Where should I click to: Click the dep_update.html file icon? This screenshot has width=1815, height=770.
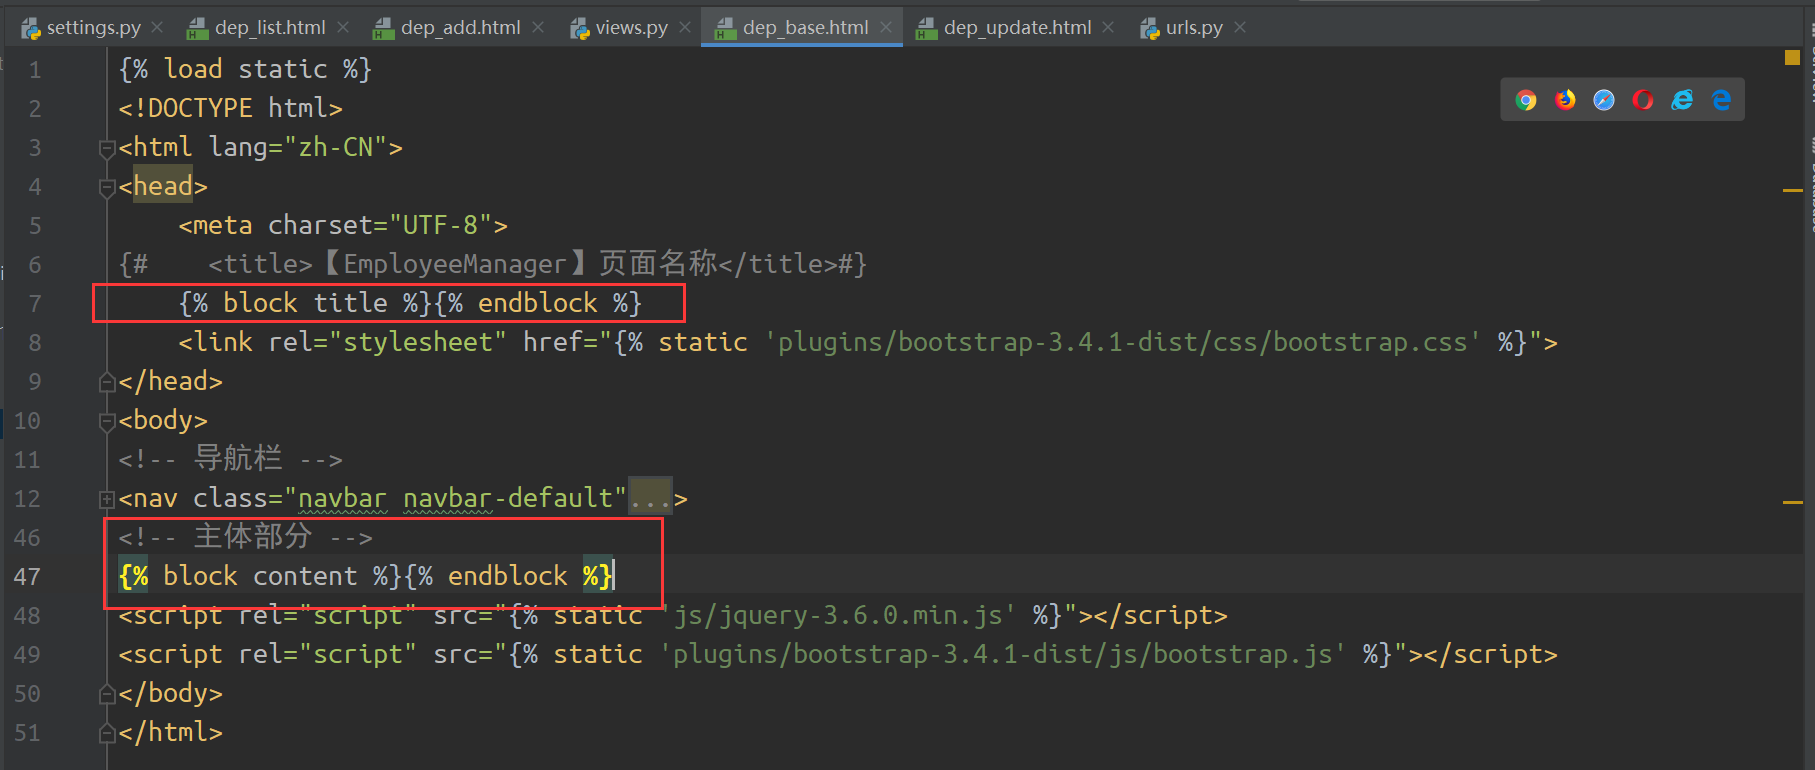pos(927,29)
